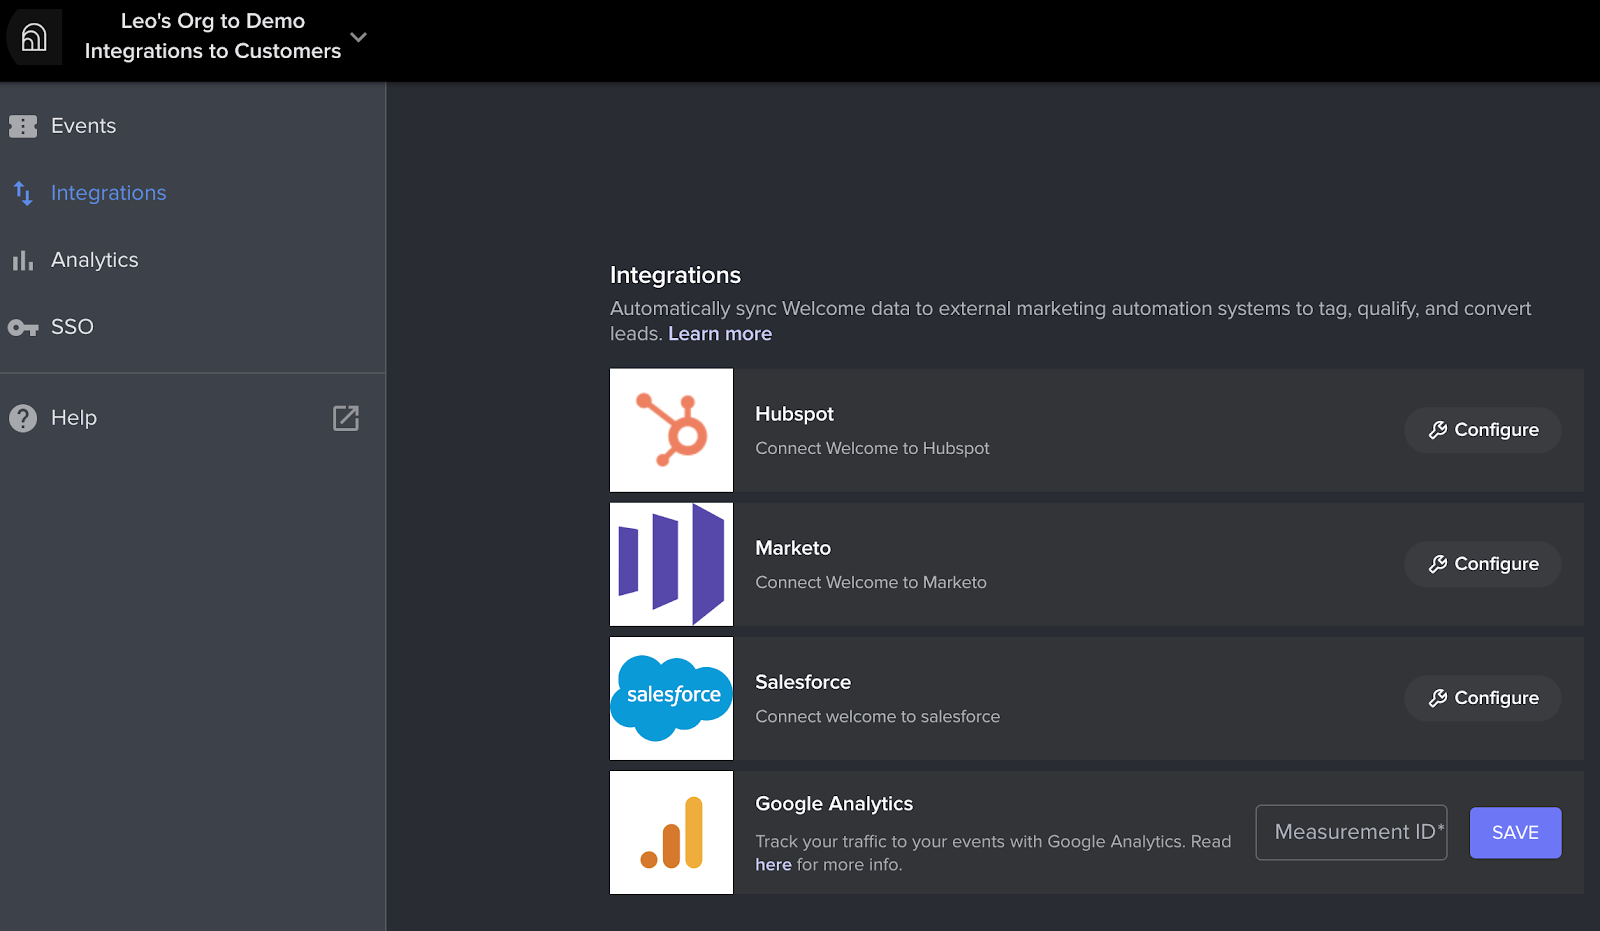
Task: Expand the organization switcher chevron
Action: pos(358,37)
